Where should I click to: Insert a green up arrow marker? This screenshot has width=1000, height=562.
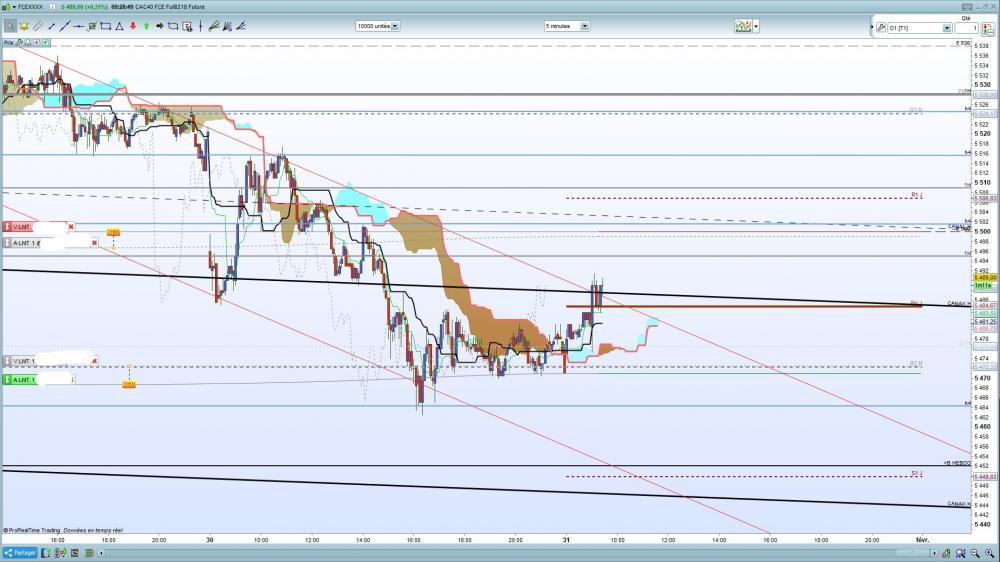[146, 26]
